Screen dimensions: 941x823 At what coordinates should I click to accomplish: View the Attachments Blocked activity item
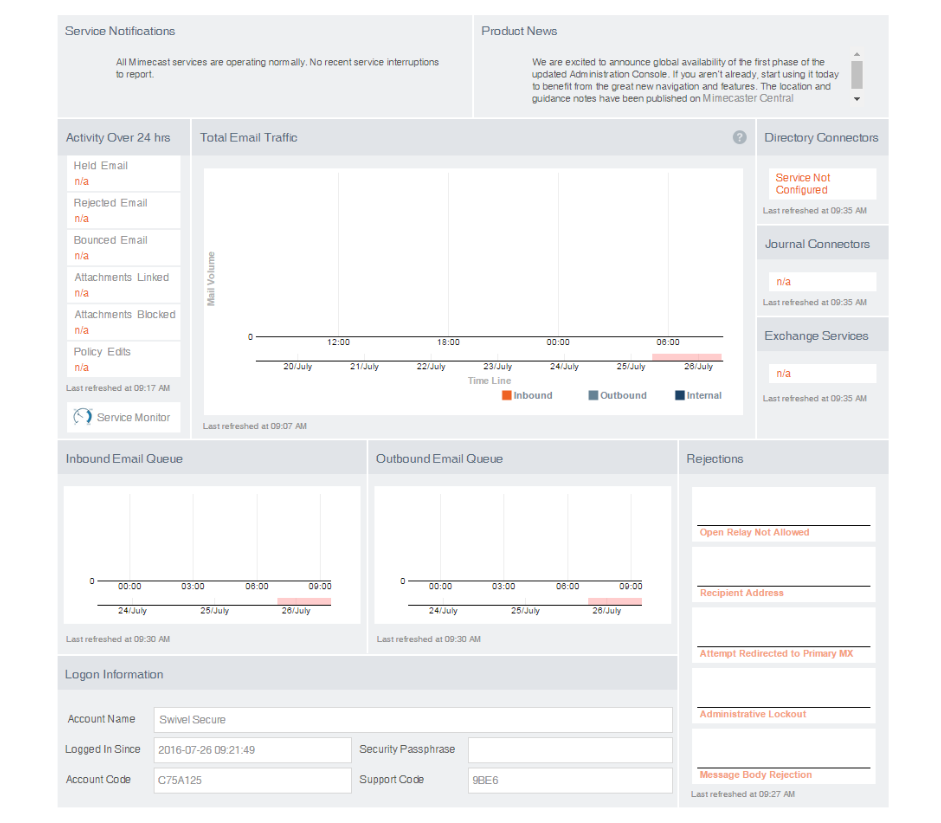pos(123,322)
